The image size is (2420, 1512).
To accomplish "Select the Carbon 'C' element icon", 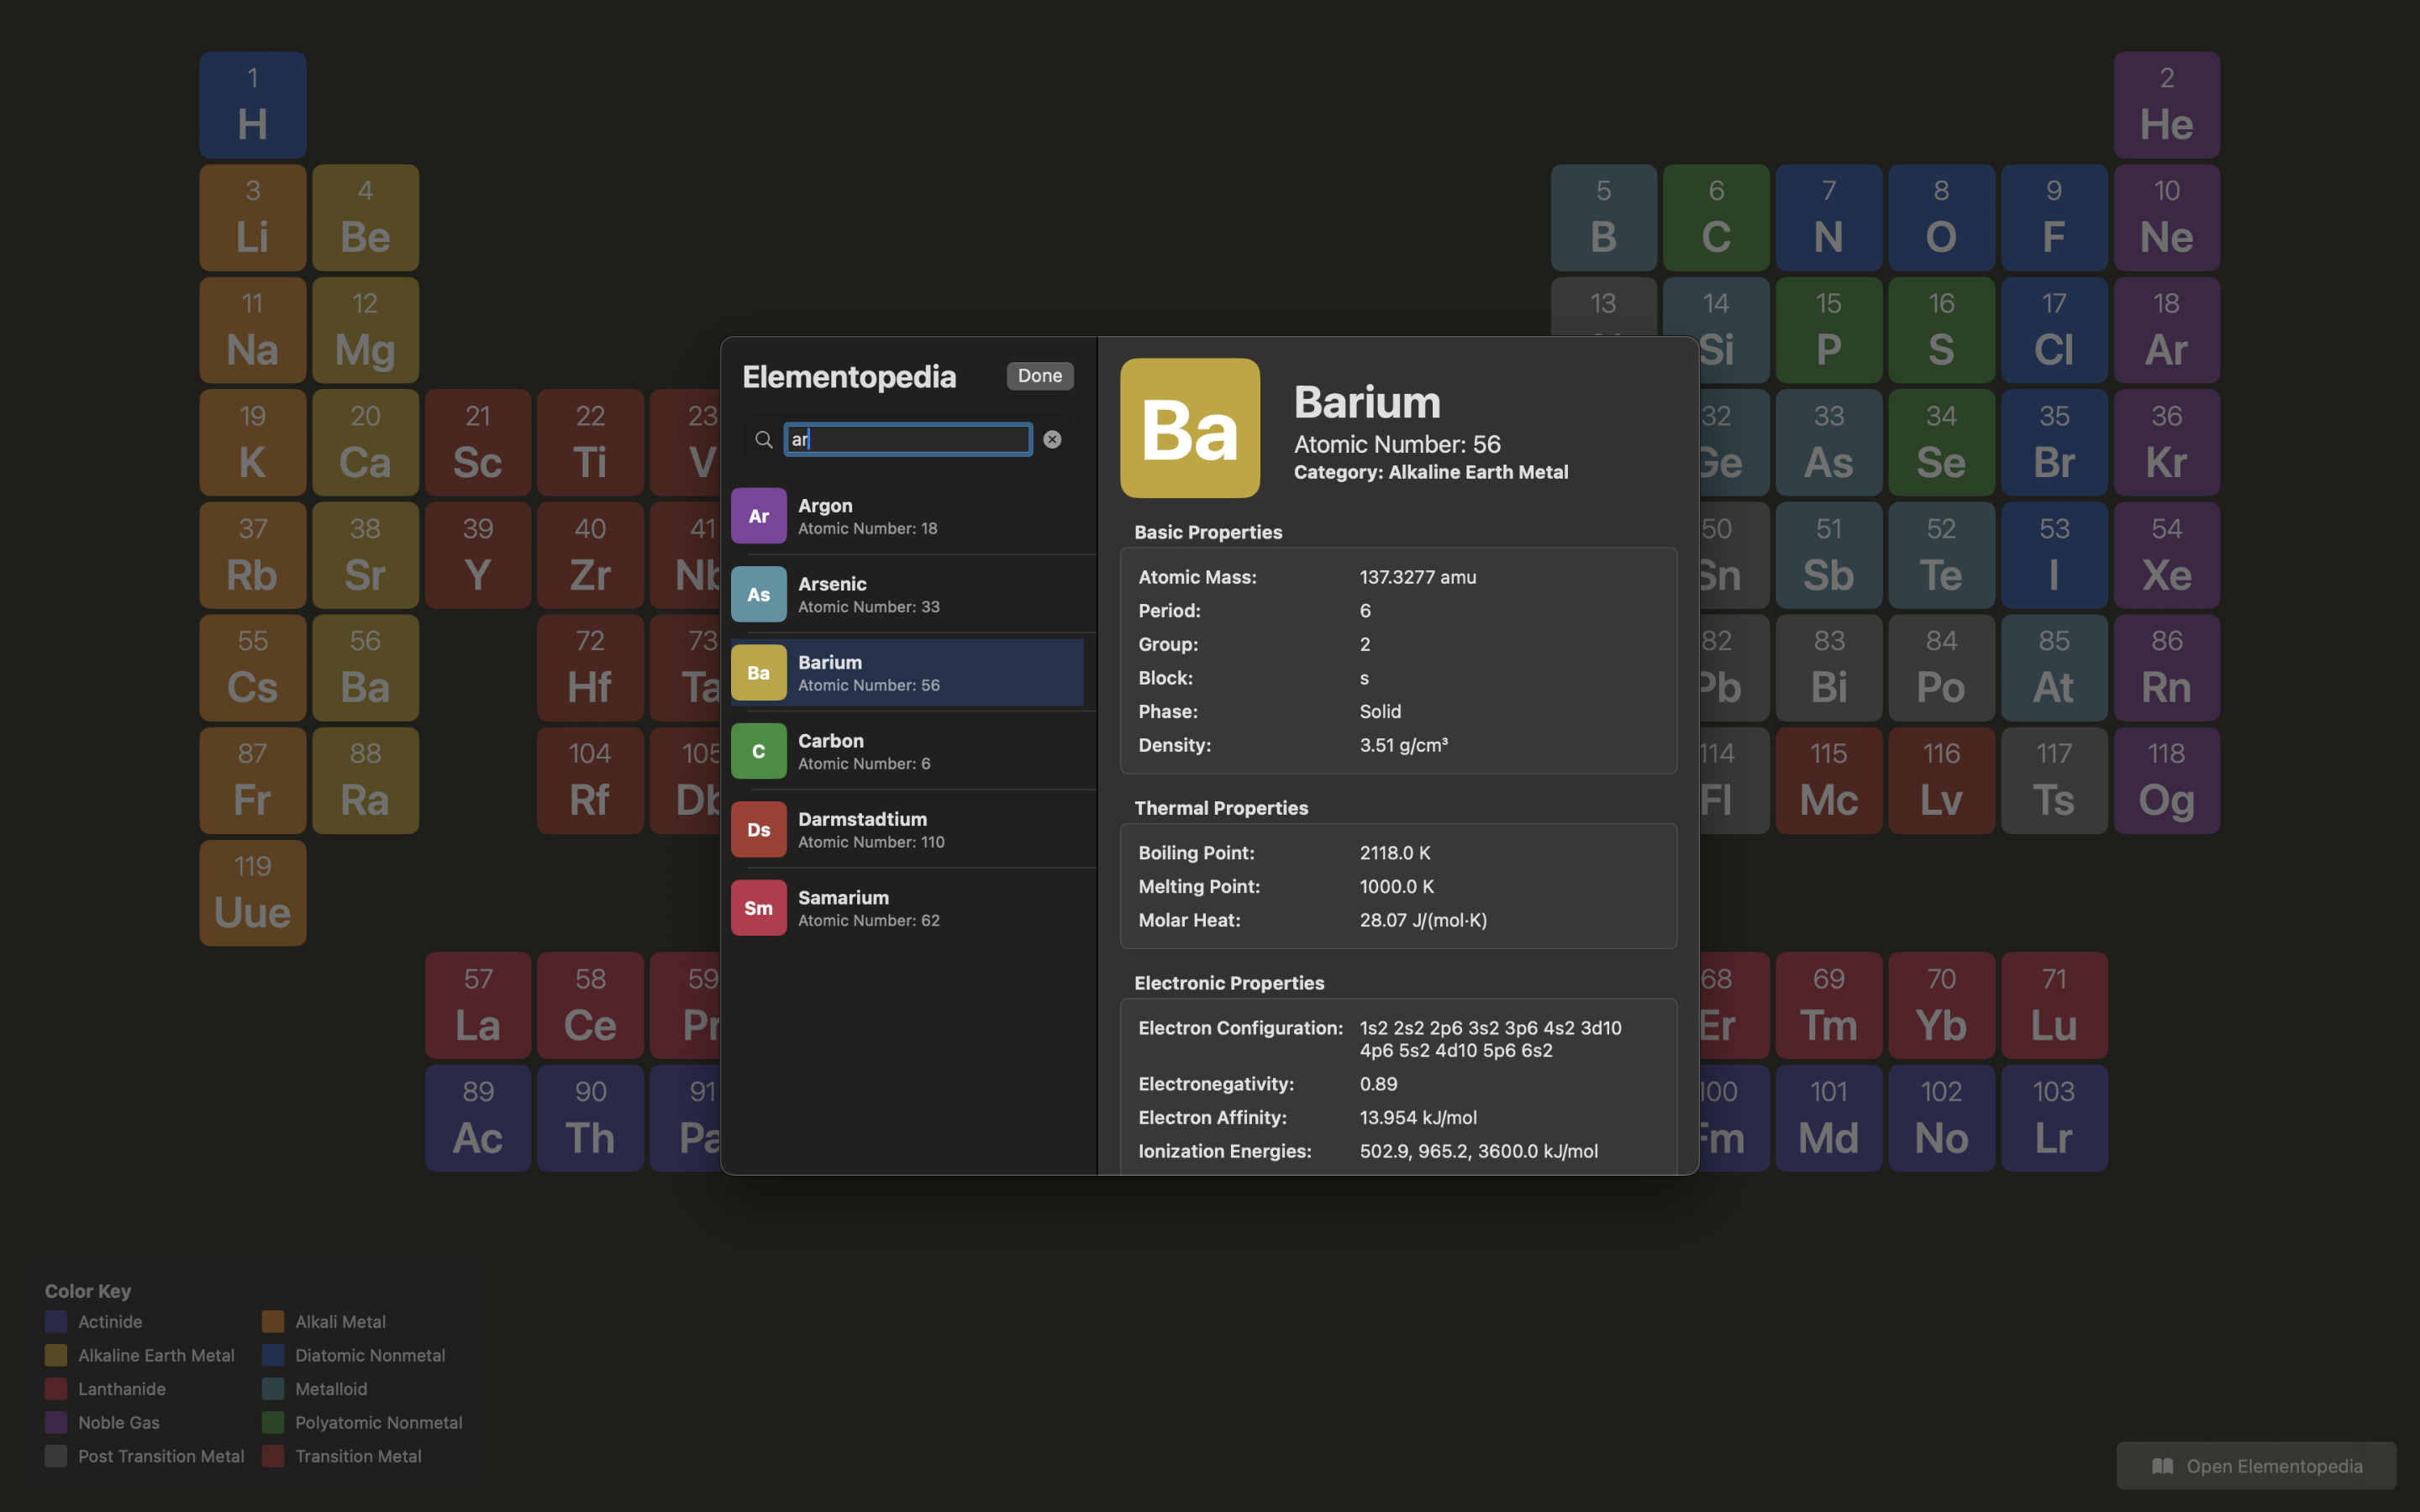I will [x=758, y=750].
